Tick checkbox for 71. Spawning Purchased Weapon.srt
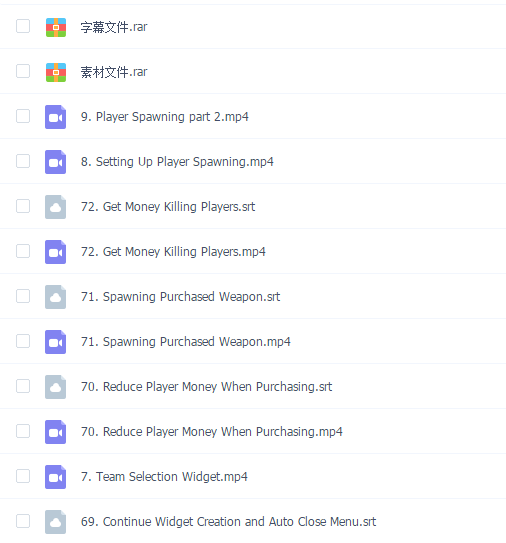506x543 pixels. click(23, 296)
